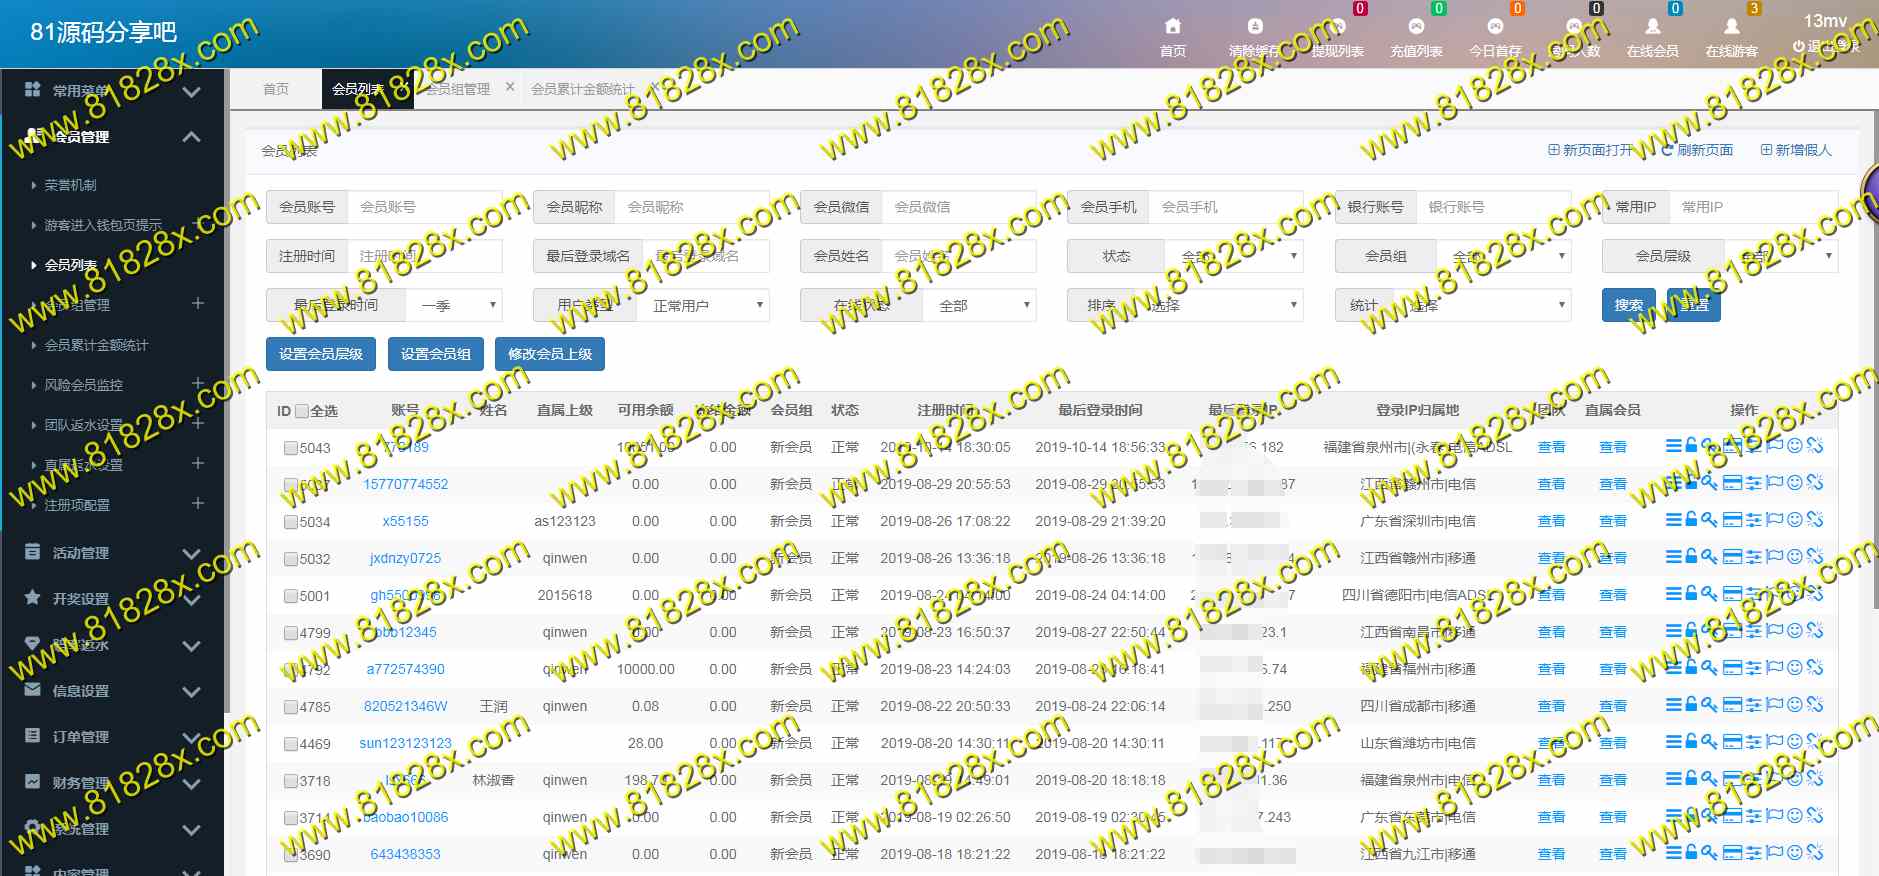
Task: Switch to the 会员组管理 tab
Action: click(458, 89)
